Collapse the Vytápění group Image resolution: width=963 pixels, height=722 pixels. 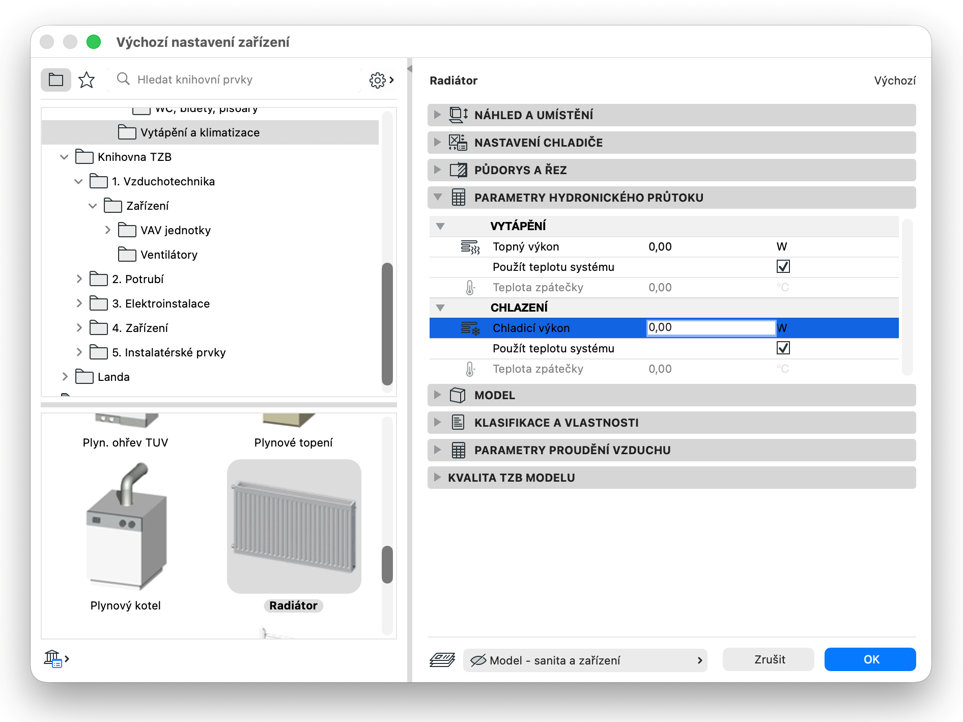tap(440, 227)
